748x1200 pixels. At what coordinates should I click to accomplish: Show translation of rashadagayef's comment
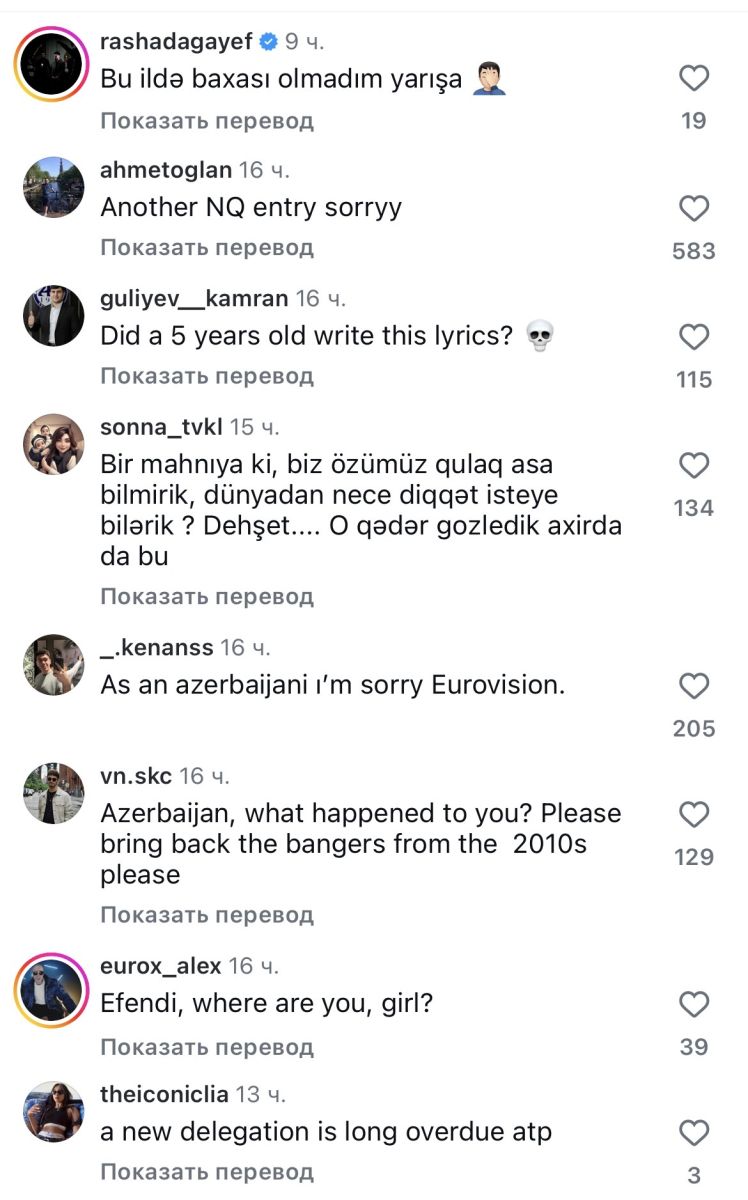pyautogui.click(x=207, y=121)
